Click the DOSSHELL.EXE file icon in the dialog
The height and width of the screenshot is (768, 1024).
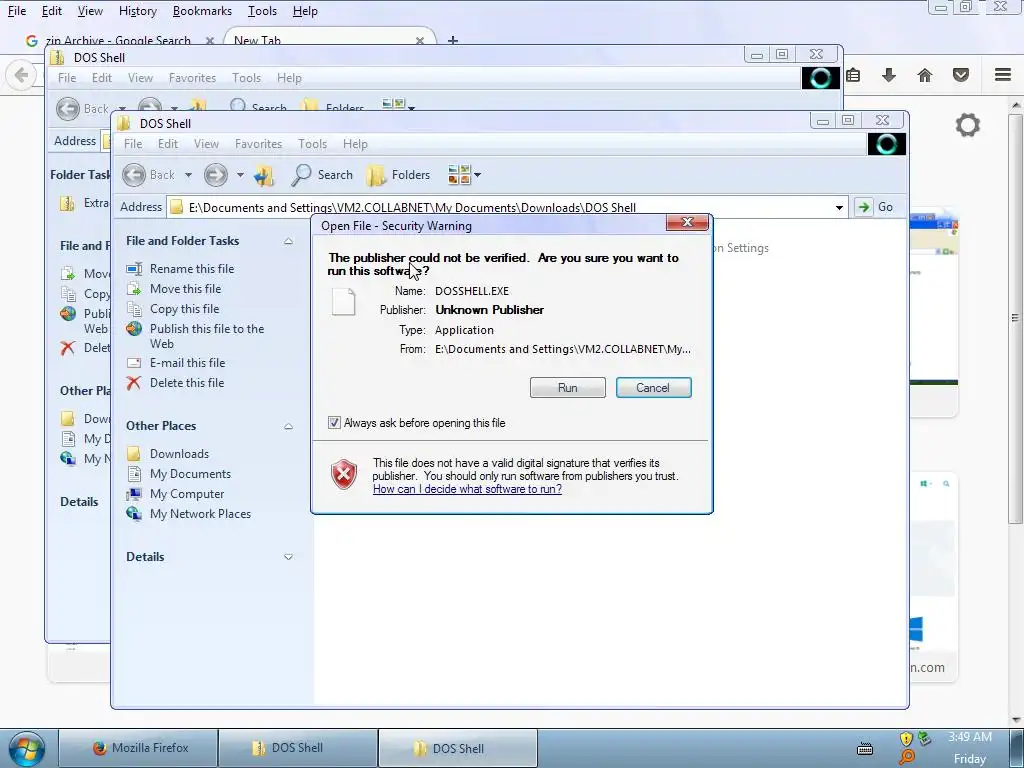click(344, 302)
